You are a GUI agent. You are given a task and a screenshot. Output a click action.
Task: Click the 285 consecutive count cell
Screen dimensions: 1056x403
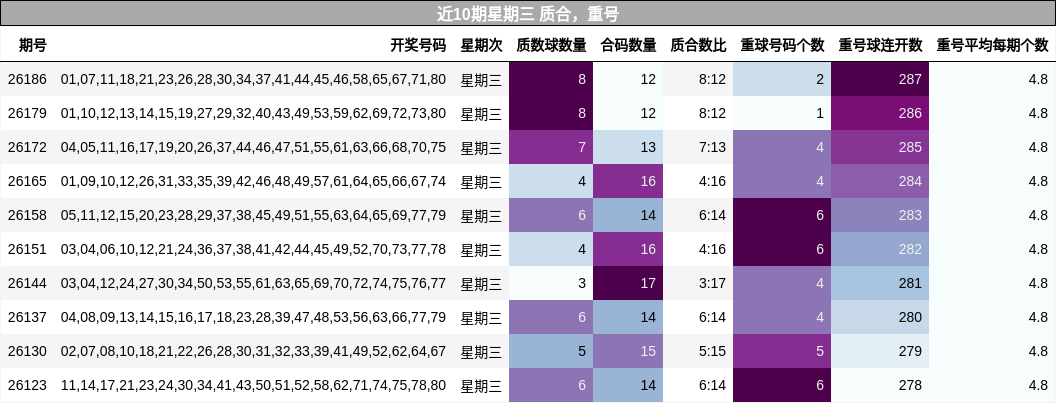click(880, 148)
